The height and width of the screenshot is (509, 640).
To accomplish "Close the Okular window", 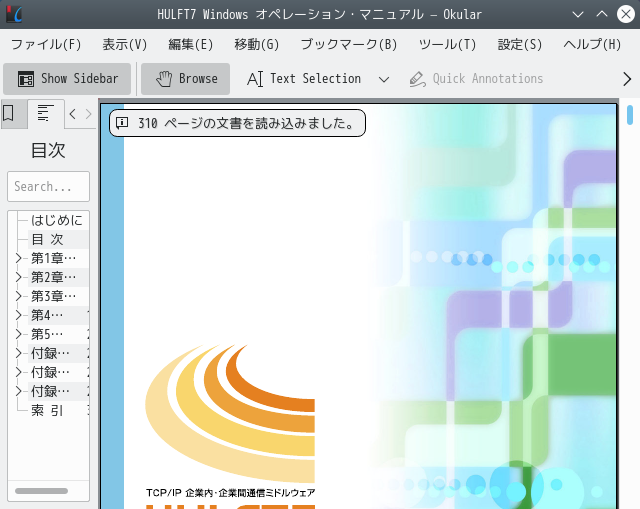I will coord(626,14).
